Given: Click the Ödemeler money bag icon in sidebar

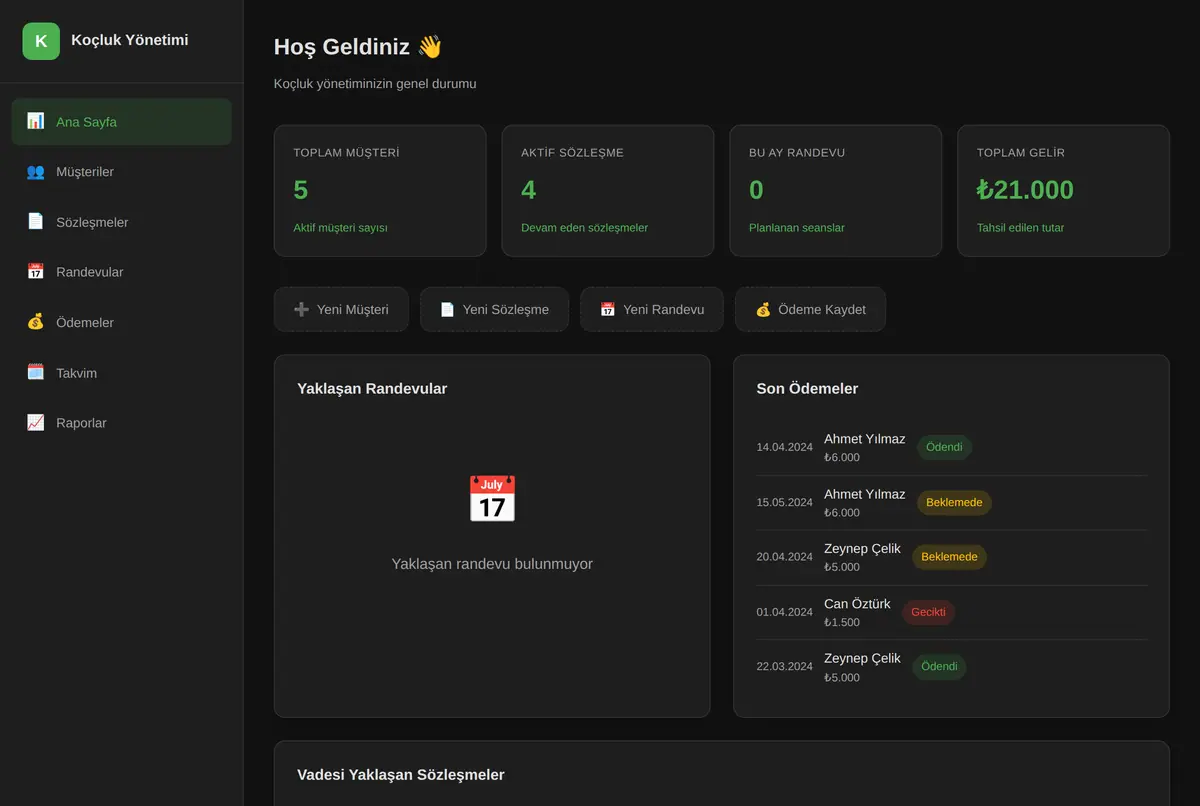Looking at the screenshot, I should (x=35, y=322).
